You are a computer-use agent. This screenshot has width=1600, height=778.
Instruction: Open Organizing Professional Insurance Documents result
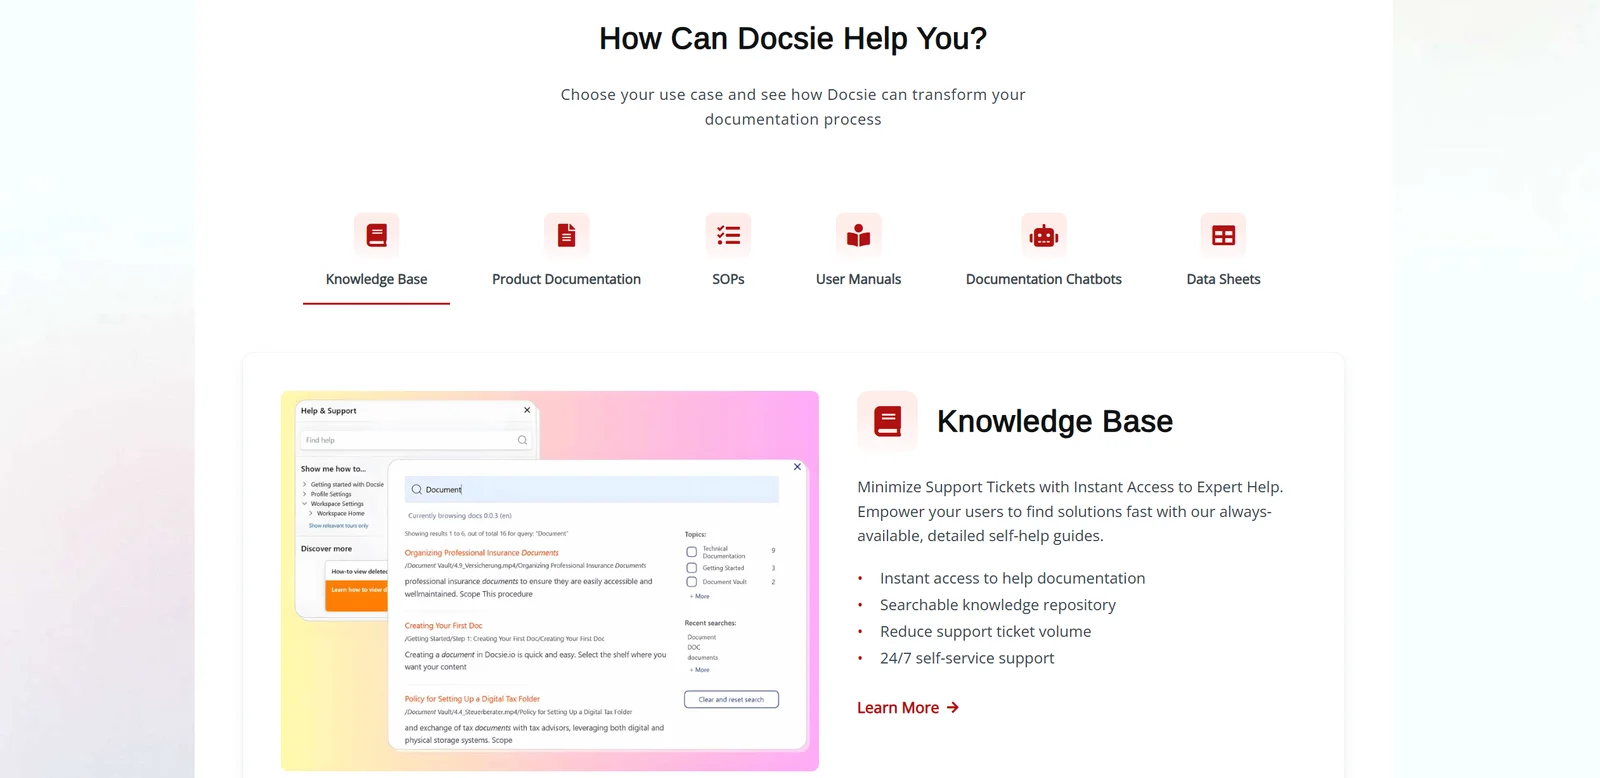(x=481, y=552)
